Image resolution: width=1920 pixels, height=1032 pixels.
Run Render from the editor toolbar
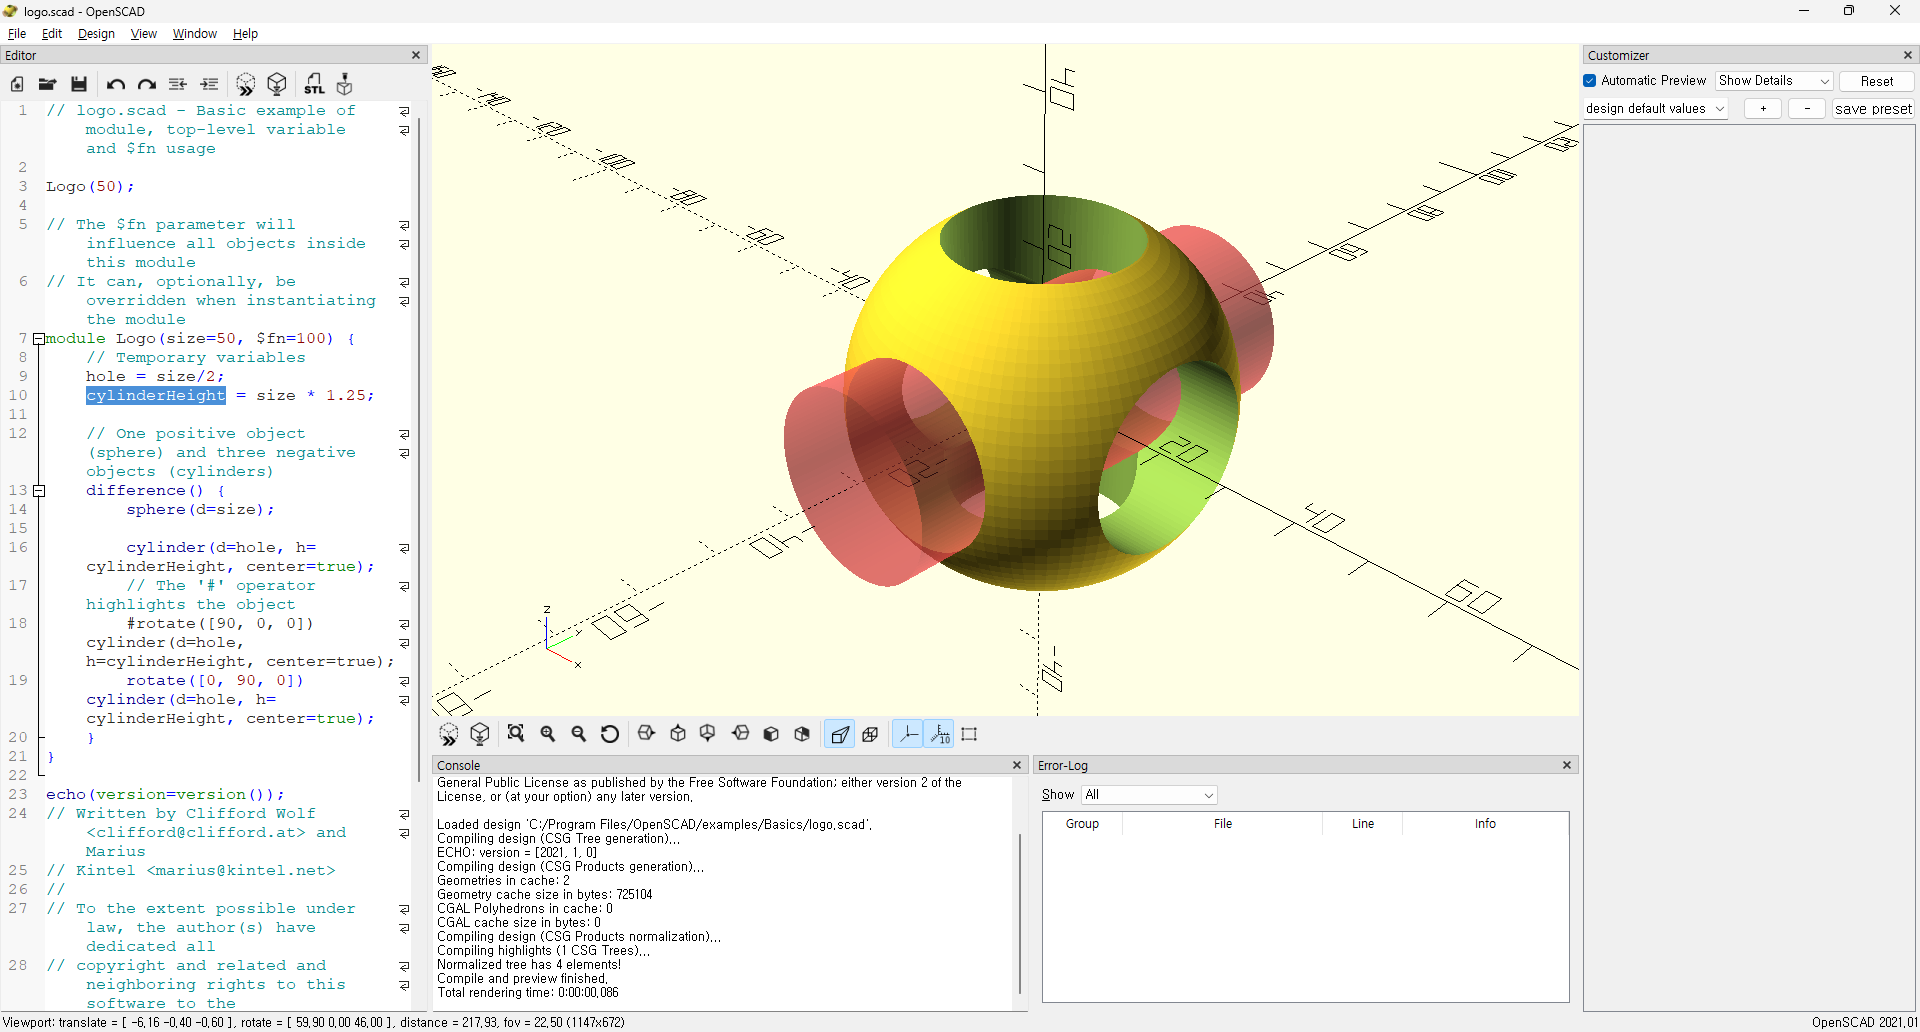(278, 84)
